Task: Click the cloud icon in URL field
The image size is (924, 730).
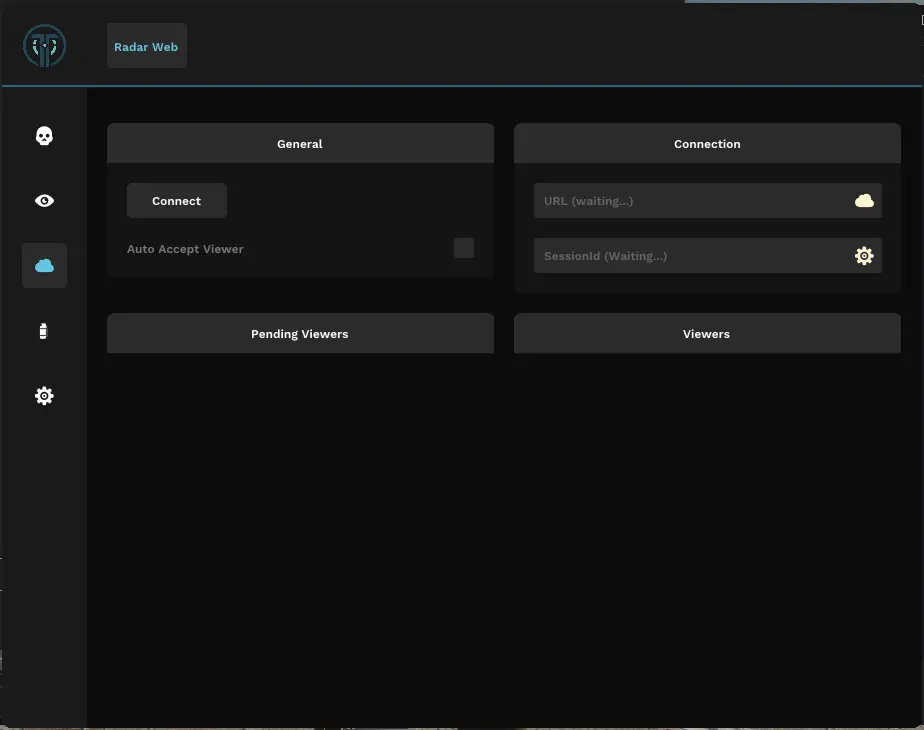Action: coord(864,201)
